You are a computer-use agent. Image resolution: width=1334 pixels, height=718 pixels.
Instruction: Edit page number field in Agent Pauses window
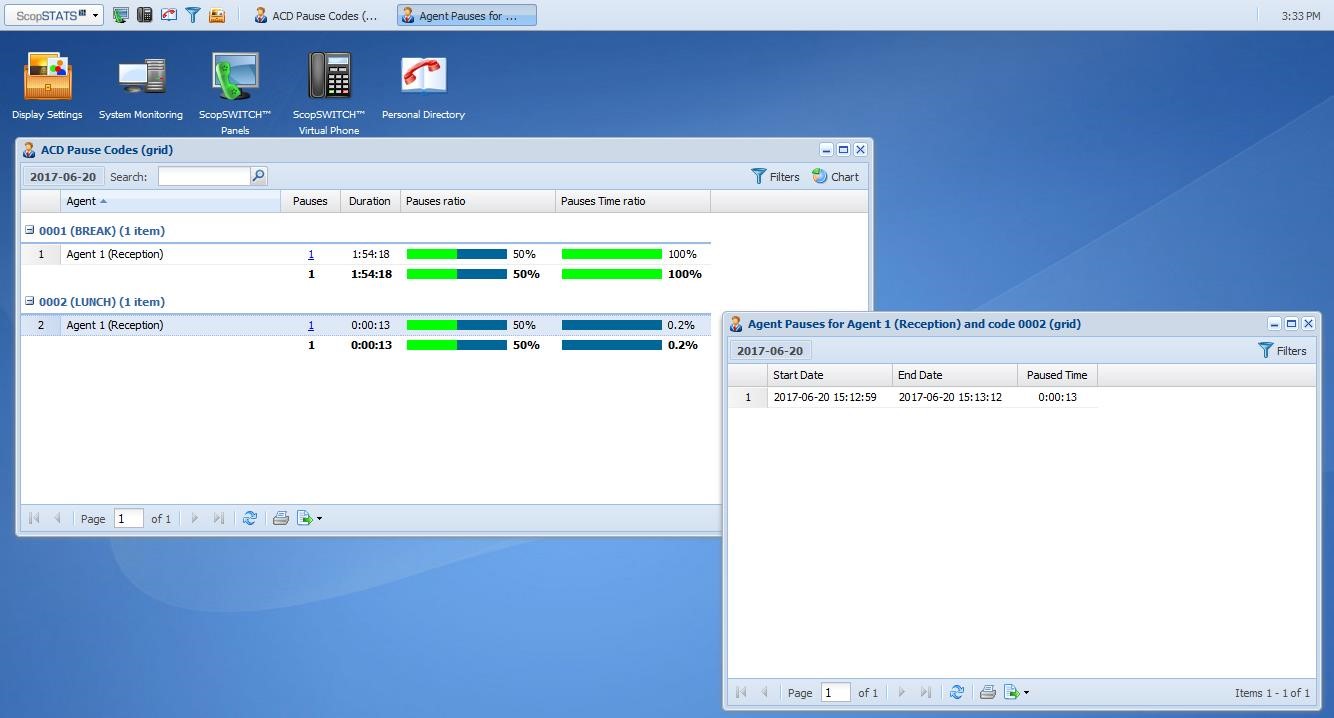tap(836, 692)
